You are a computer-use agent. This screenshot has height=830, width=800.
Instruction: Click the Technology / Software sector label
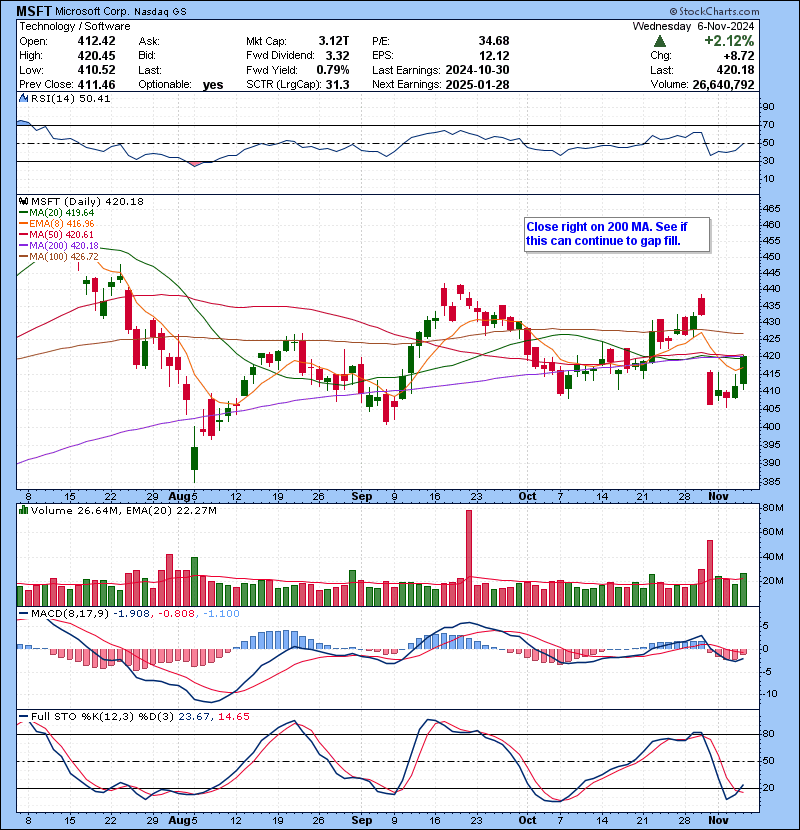tap(75, 26)
